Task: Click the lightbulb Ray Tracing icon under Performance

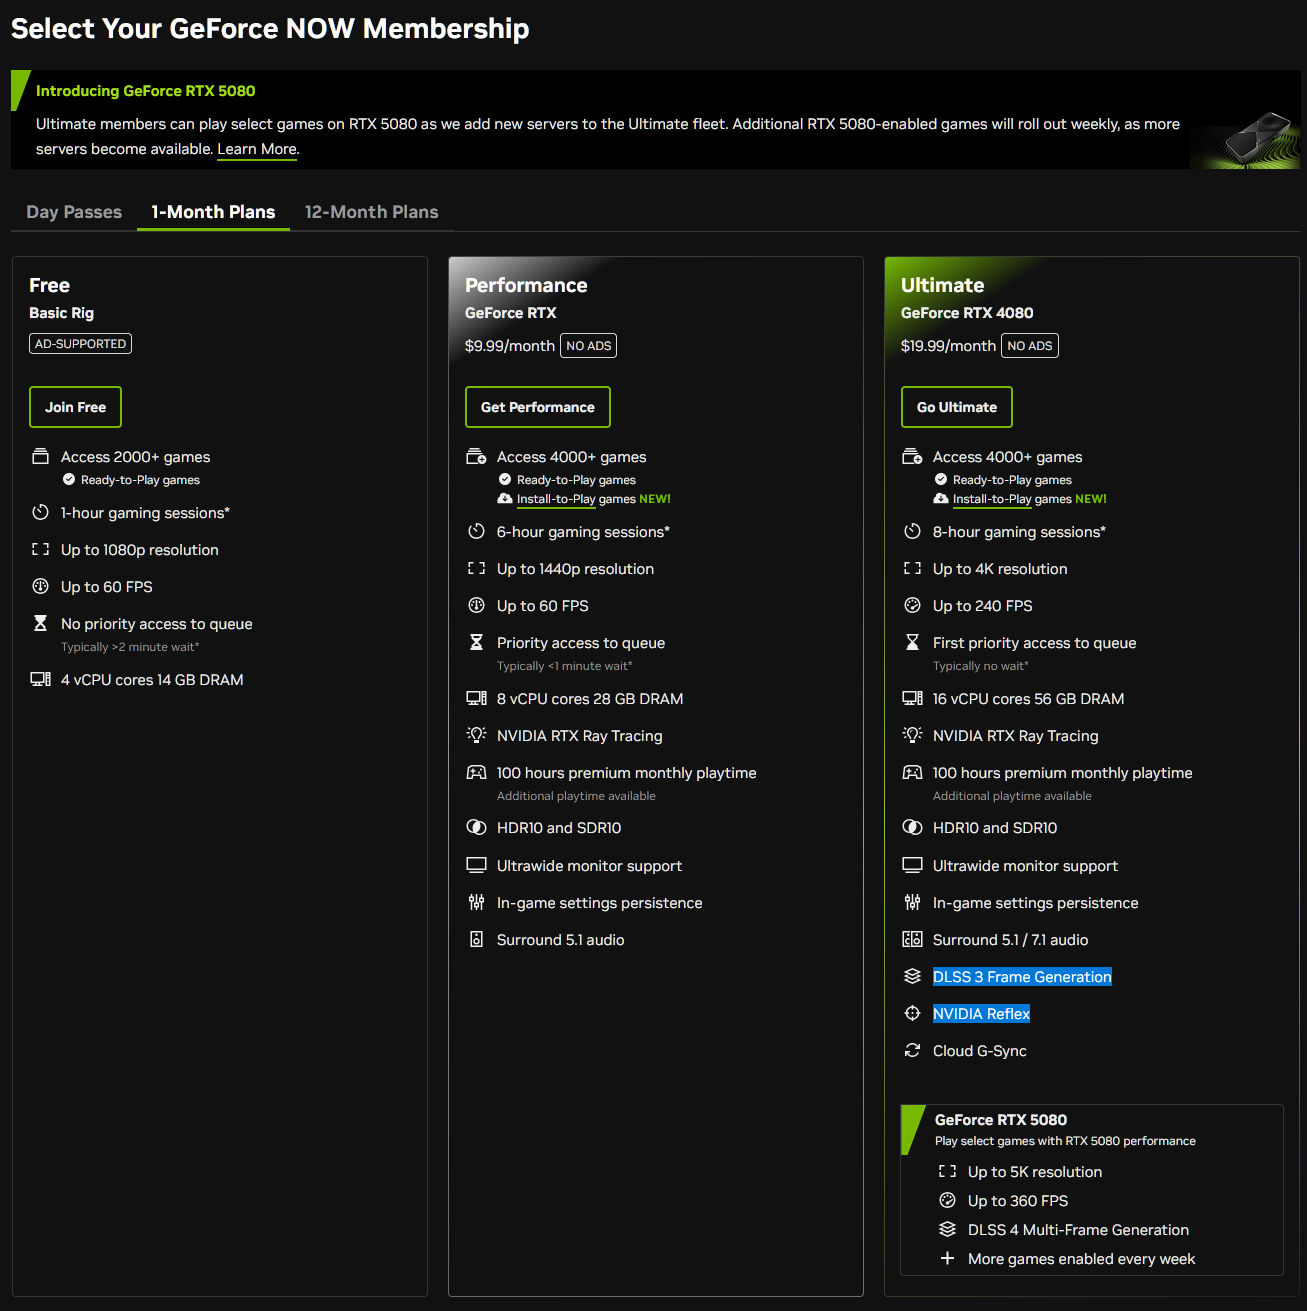Action: [476, 735]
